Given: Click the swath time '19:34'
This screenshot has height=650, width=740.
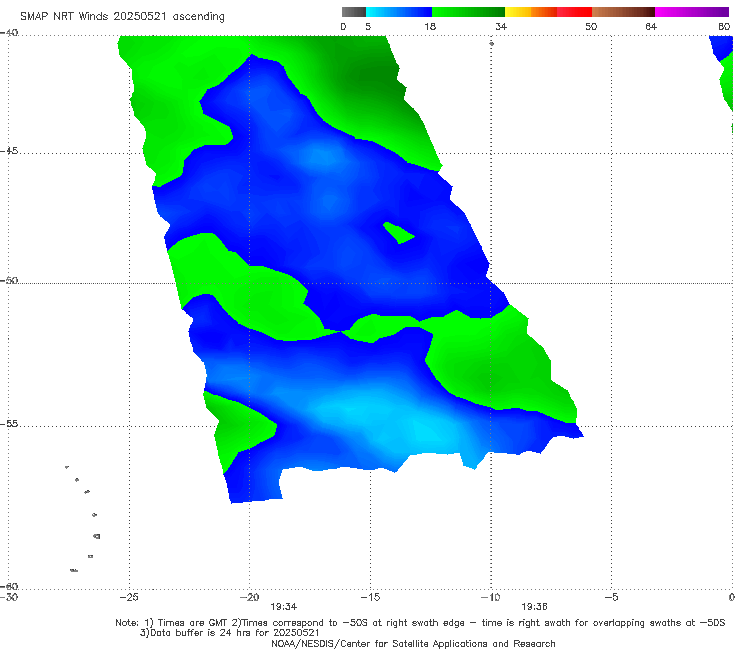Looking at the screenshot, I should [283, 607].
